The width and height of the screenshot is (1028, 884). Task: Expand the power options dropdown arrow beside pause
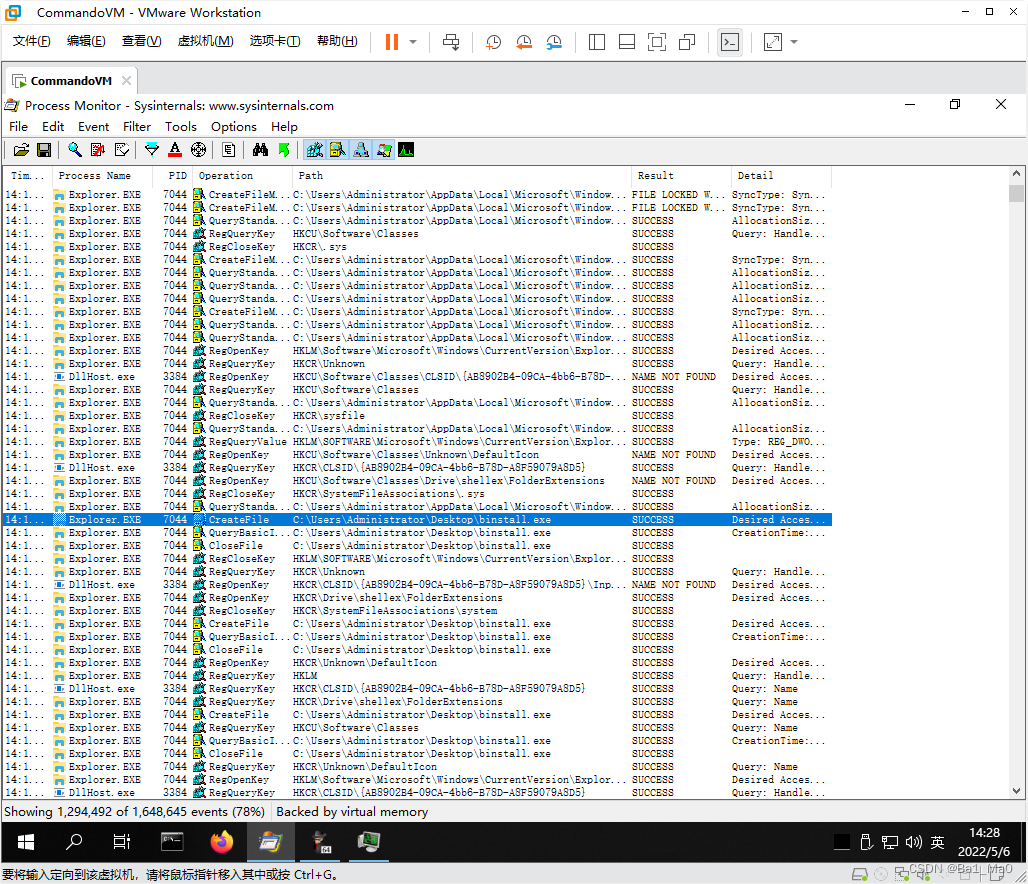click(x=413, y=42)
